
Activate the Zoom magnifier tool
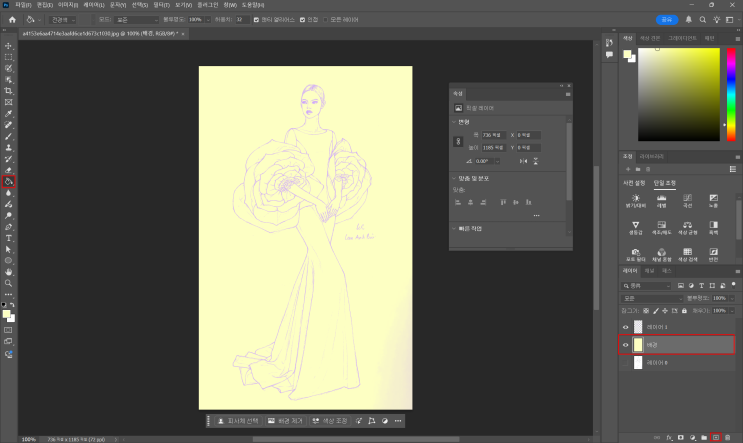9,283
